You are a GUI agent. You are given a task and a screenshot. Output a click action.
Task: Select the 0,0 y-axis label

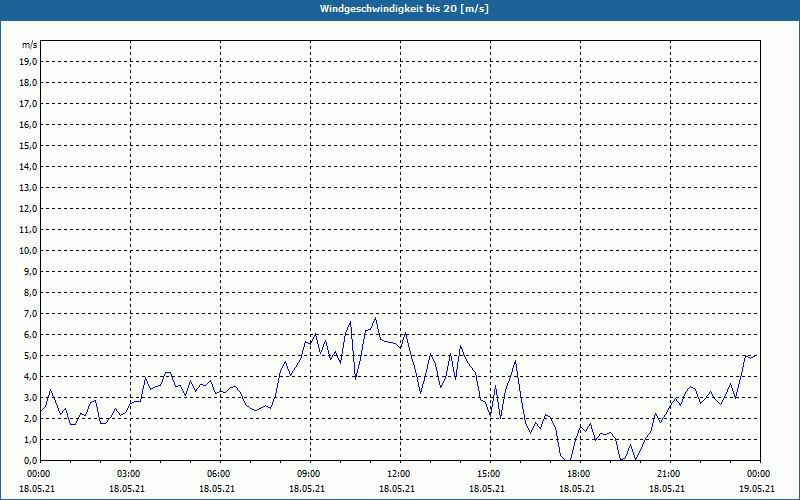coord(31,461)
